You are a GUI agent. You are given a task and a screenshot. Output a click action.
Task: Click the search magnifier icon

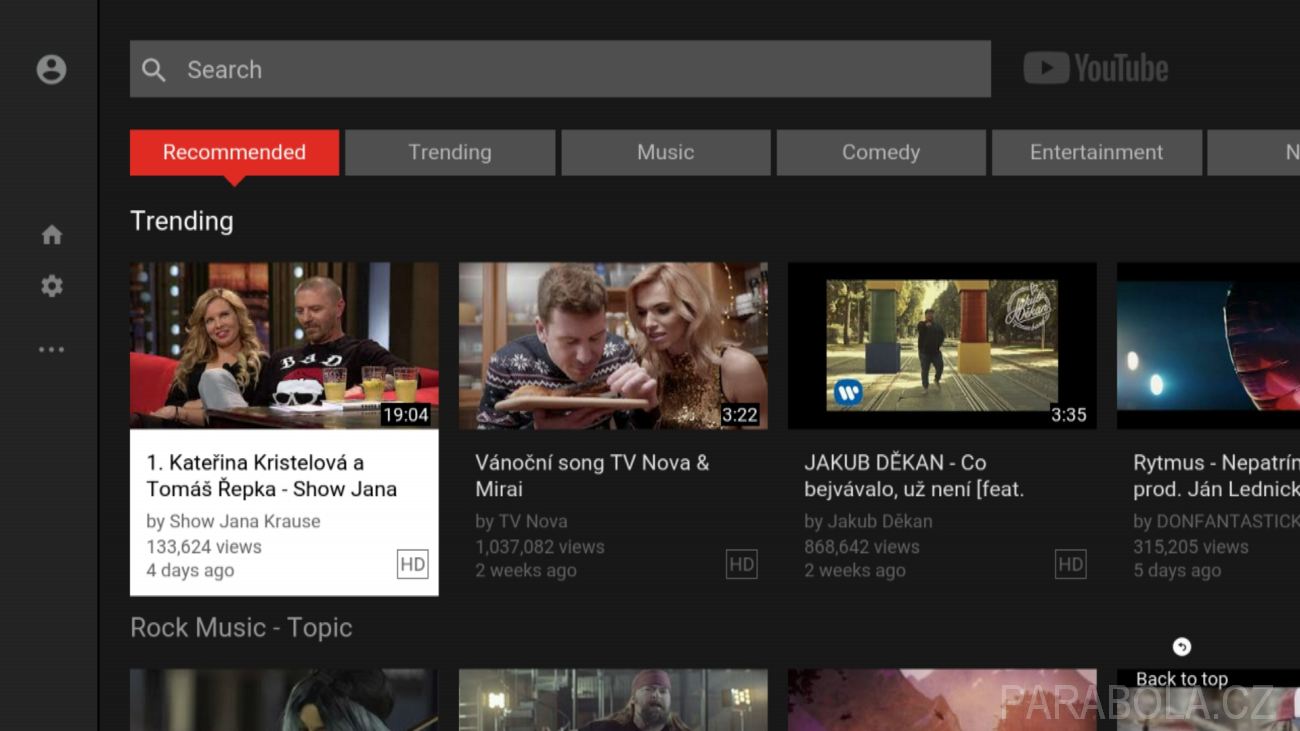pos(154,69)
